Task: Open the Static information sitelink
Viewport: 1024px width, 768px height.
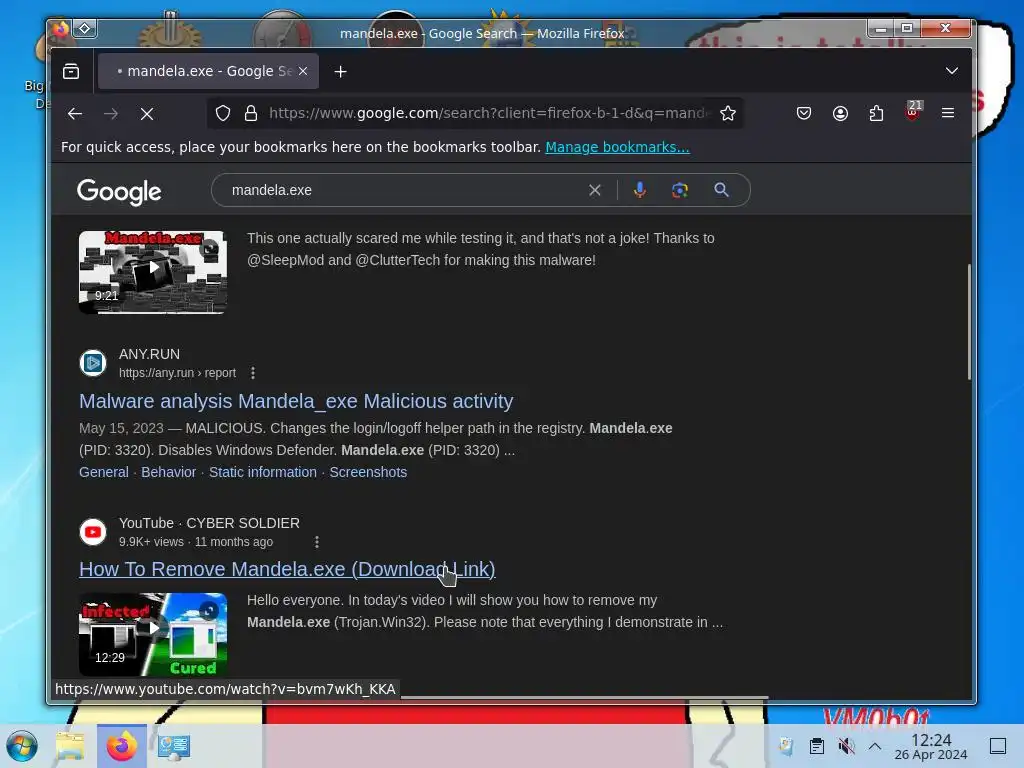Action: 263,472
